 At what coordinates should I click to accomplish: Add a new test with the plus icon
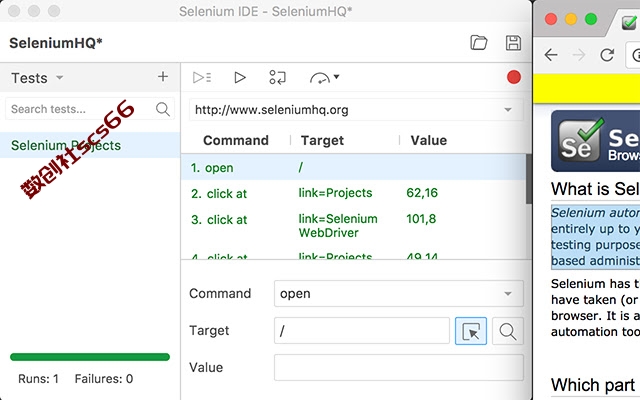[163, 76]
